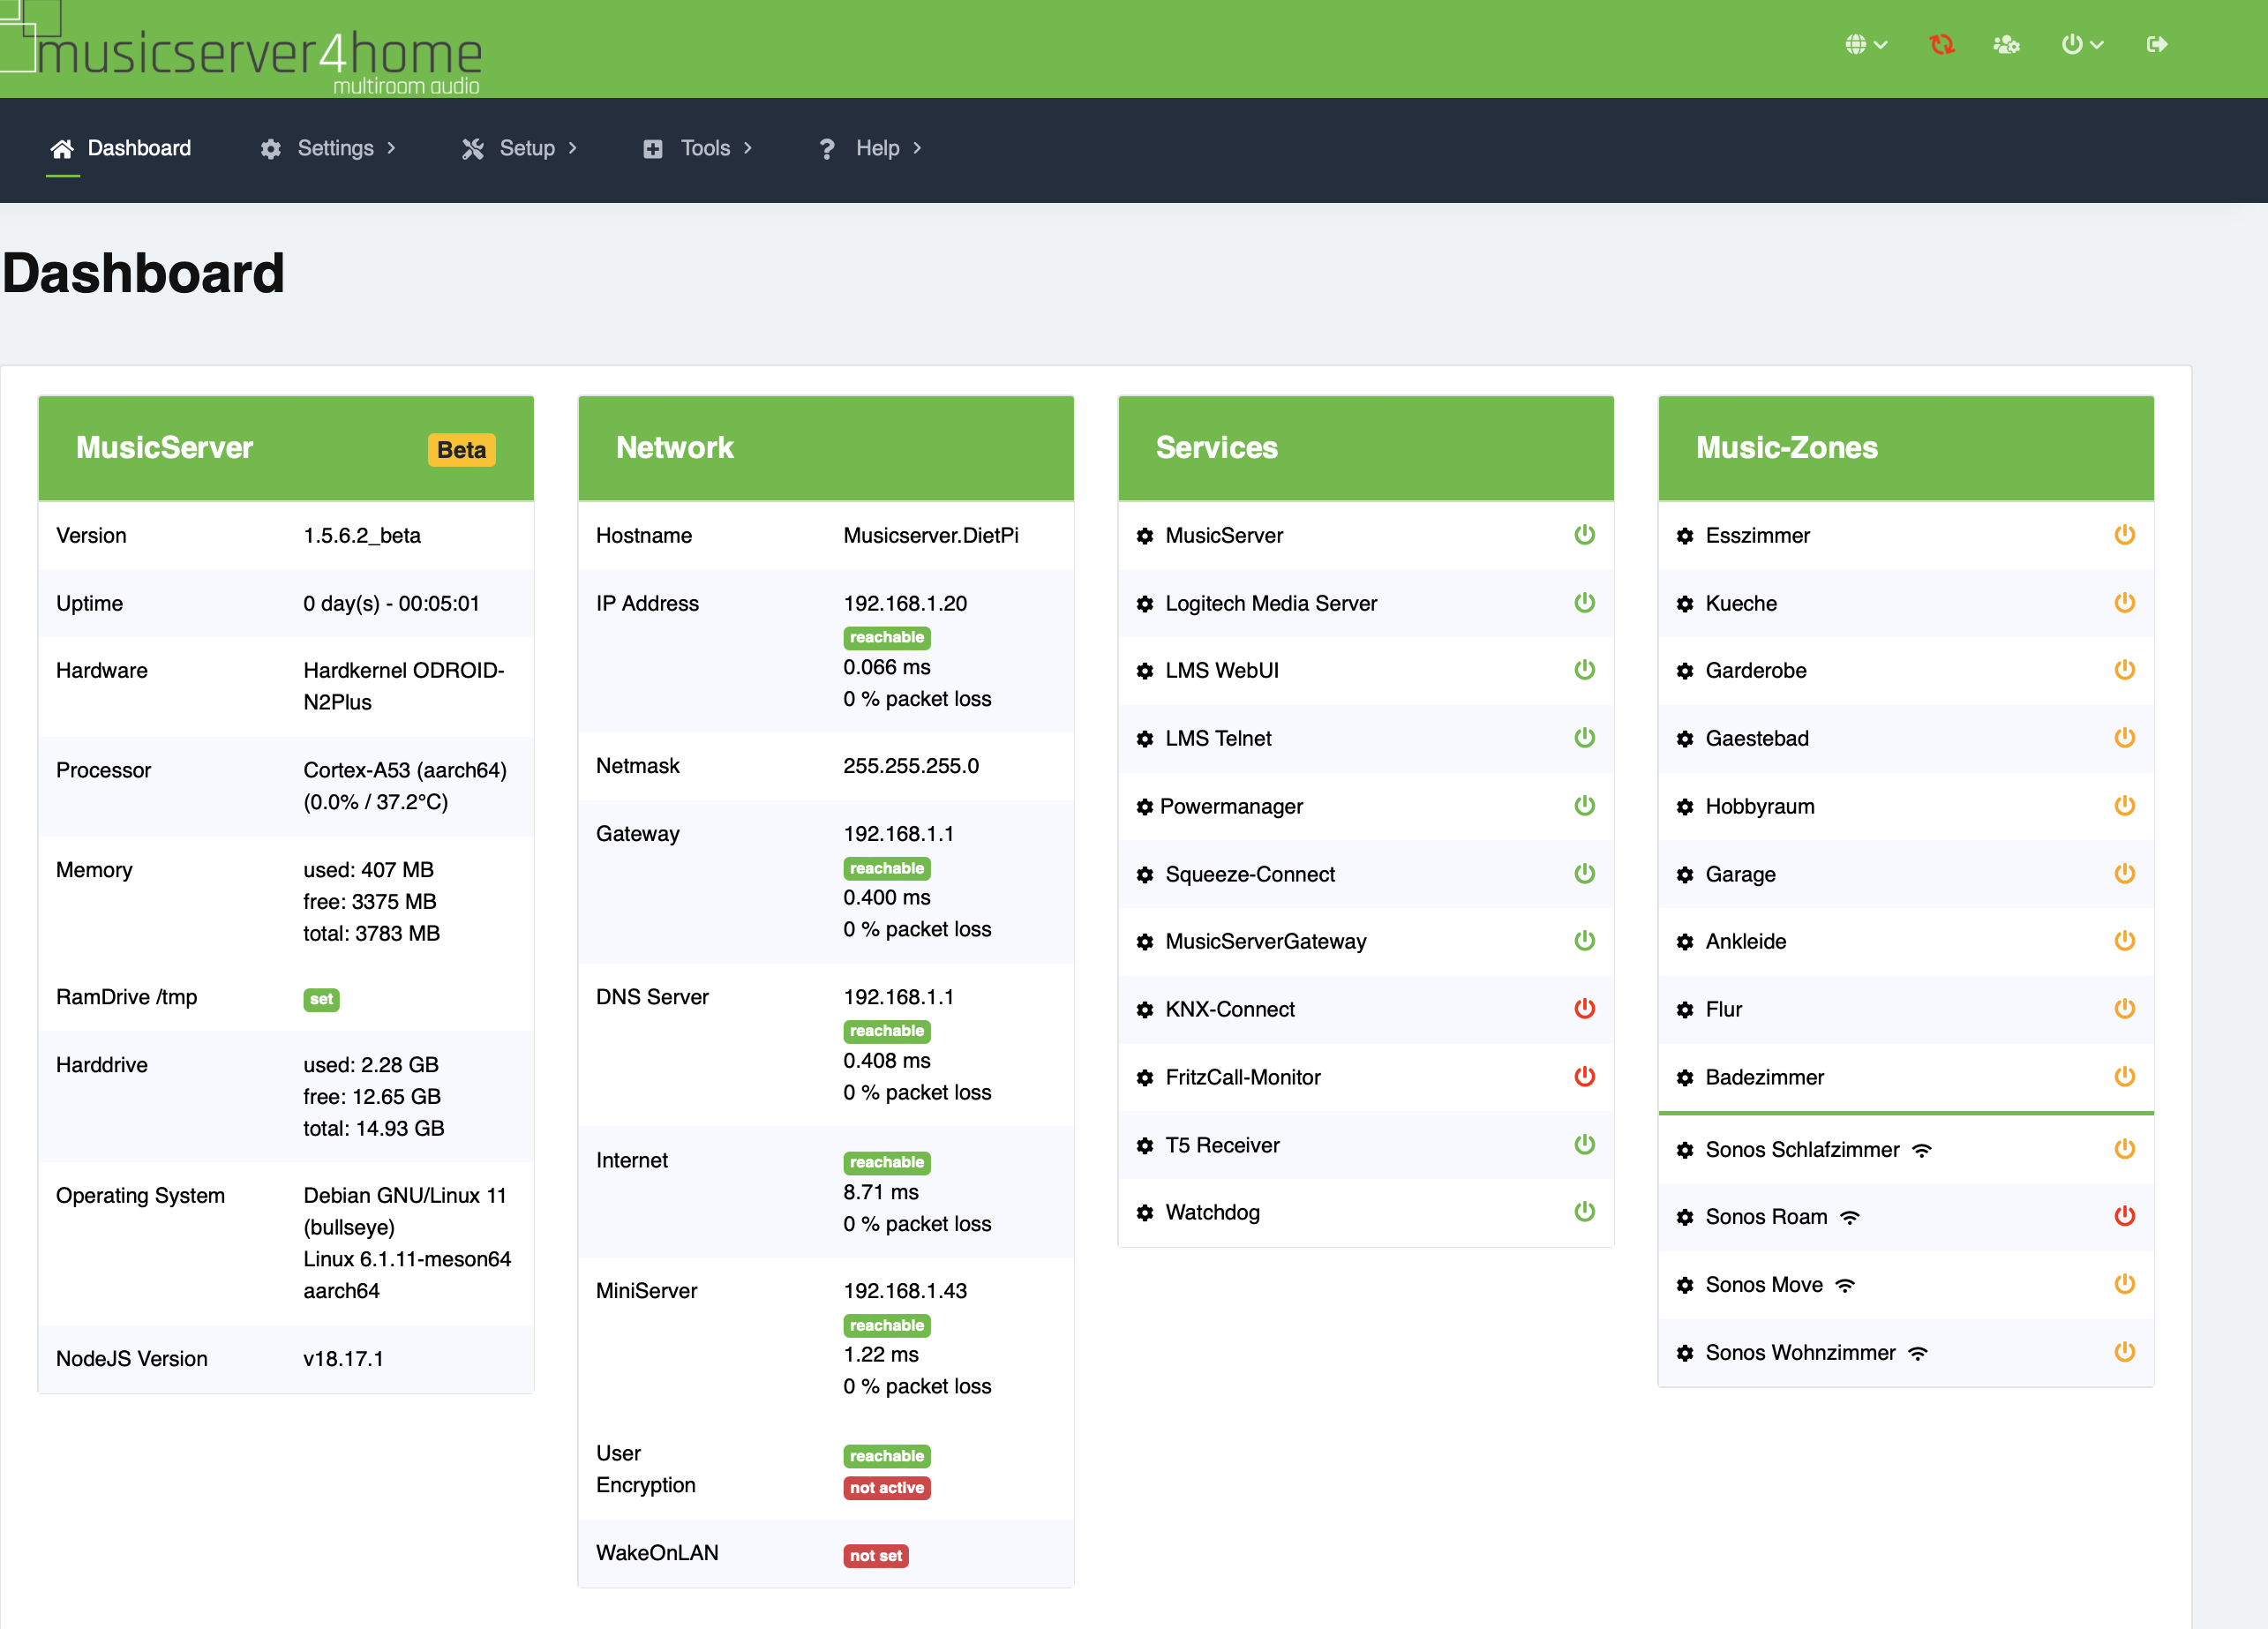Click the red 'not set' WakeOnLAN badge
Viewport: 2268px width, 1629px height.
[875, 1555]
